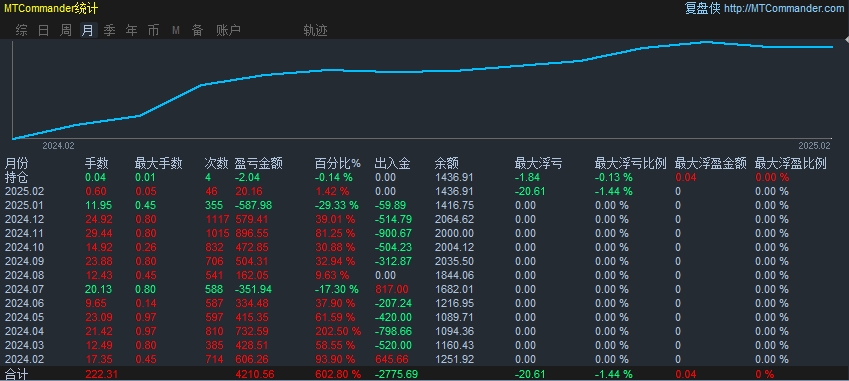The height and width of the screenshot is (381, 849).
Task: Click 2025.02 end label on chart axis
Action: point(814,146)
